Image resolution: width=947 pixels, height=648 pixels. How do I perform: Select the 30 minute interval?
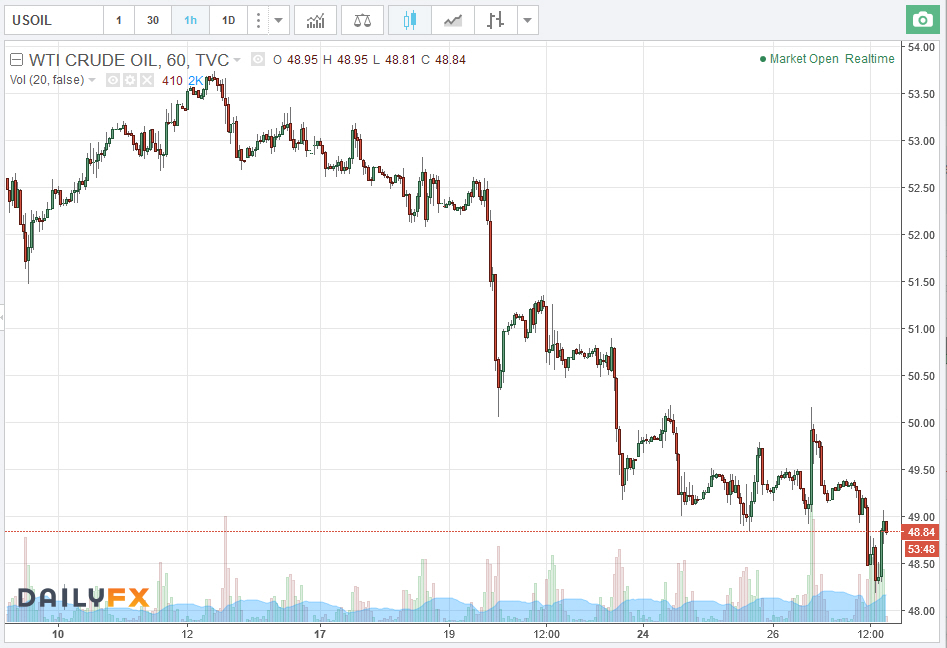pyautogui.click(x=153, y=21)
